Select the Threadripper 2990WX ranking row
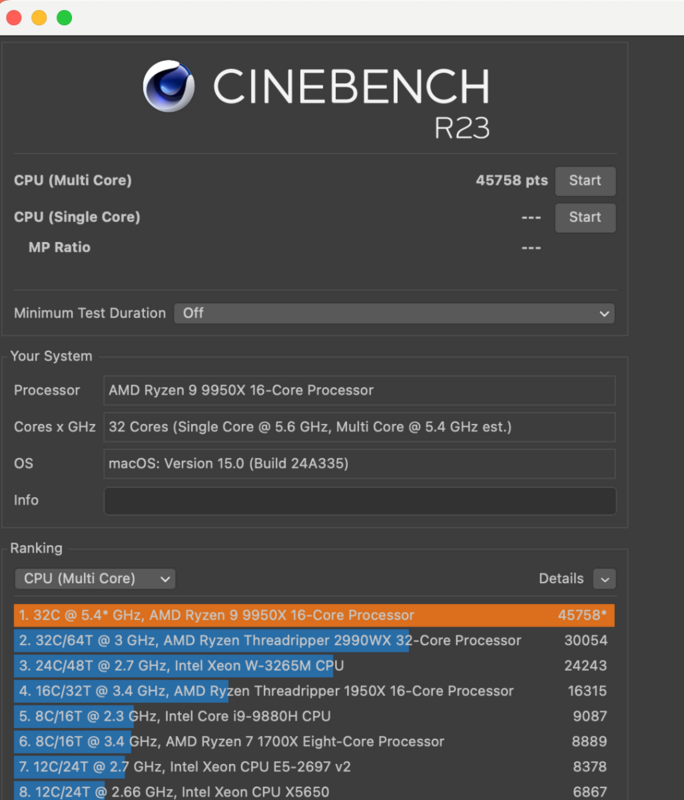Screen dimensions: 684x800 [314, 640]
